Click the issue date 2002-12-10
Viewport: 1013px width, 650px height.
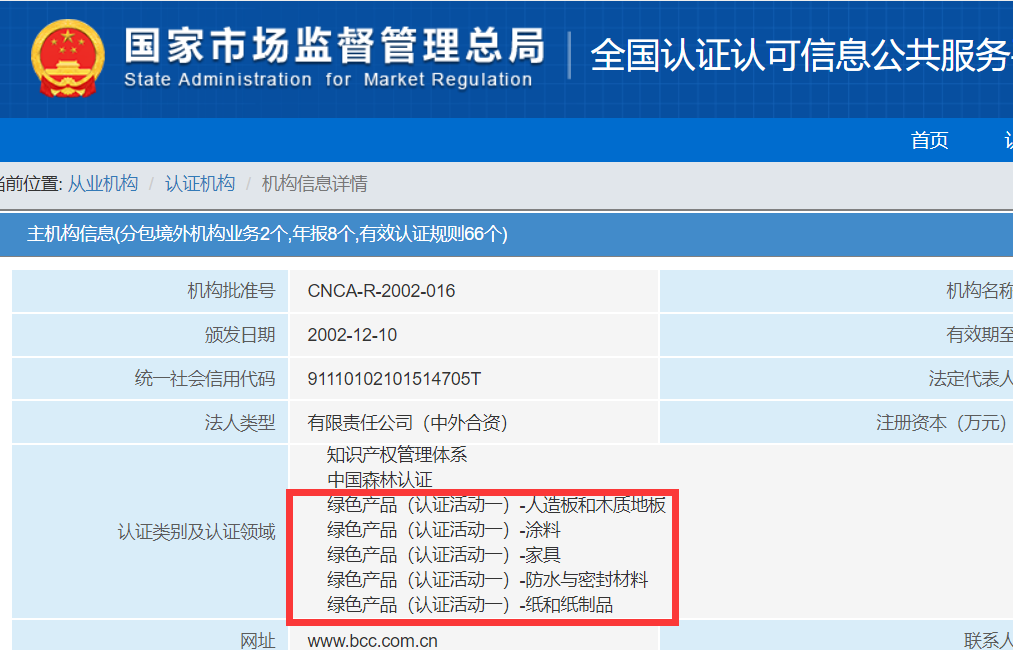352,335
